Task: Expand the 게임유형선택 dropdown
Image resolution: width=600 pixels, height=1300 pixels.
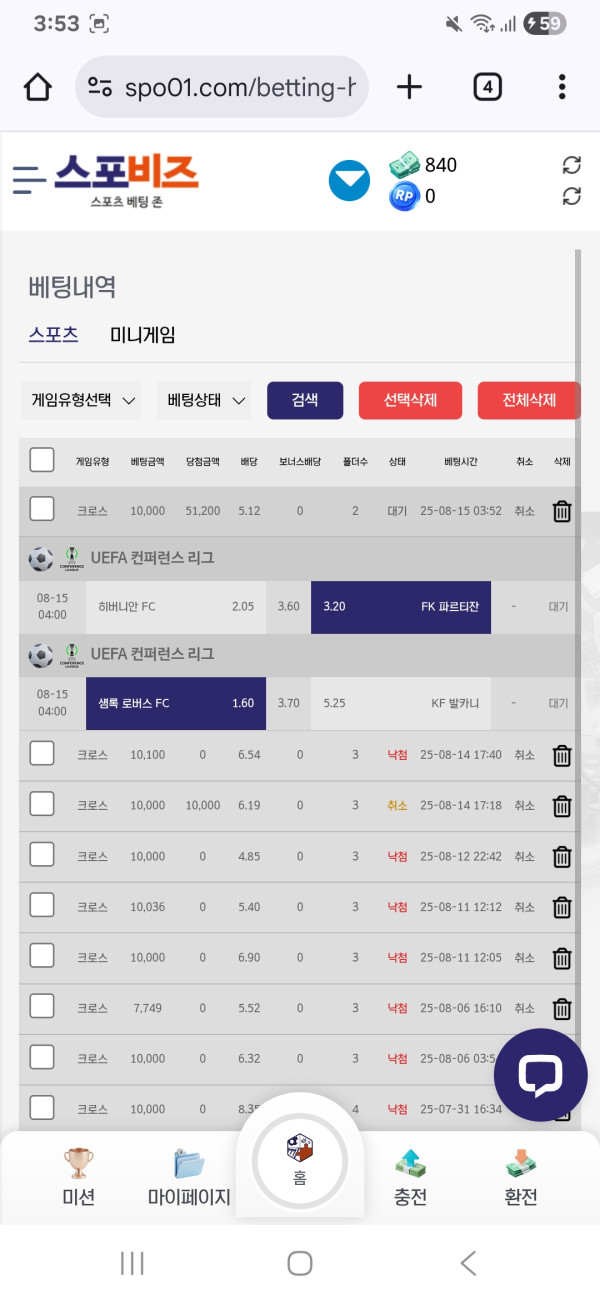Action: [82, 401]
